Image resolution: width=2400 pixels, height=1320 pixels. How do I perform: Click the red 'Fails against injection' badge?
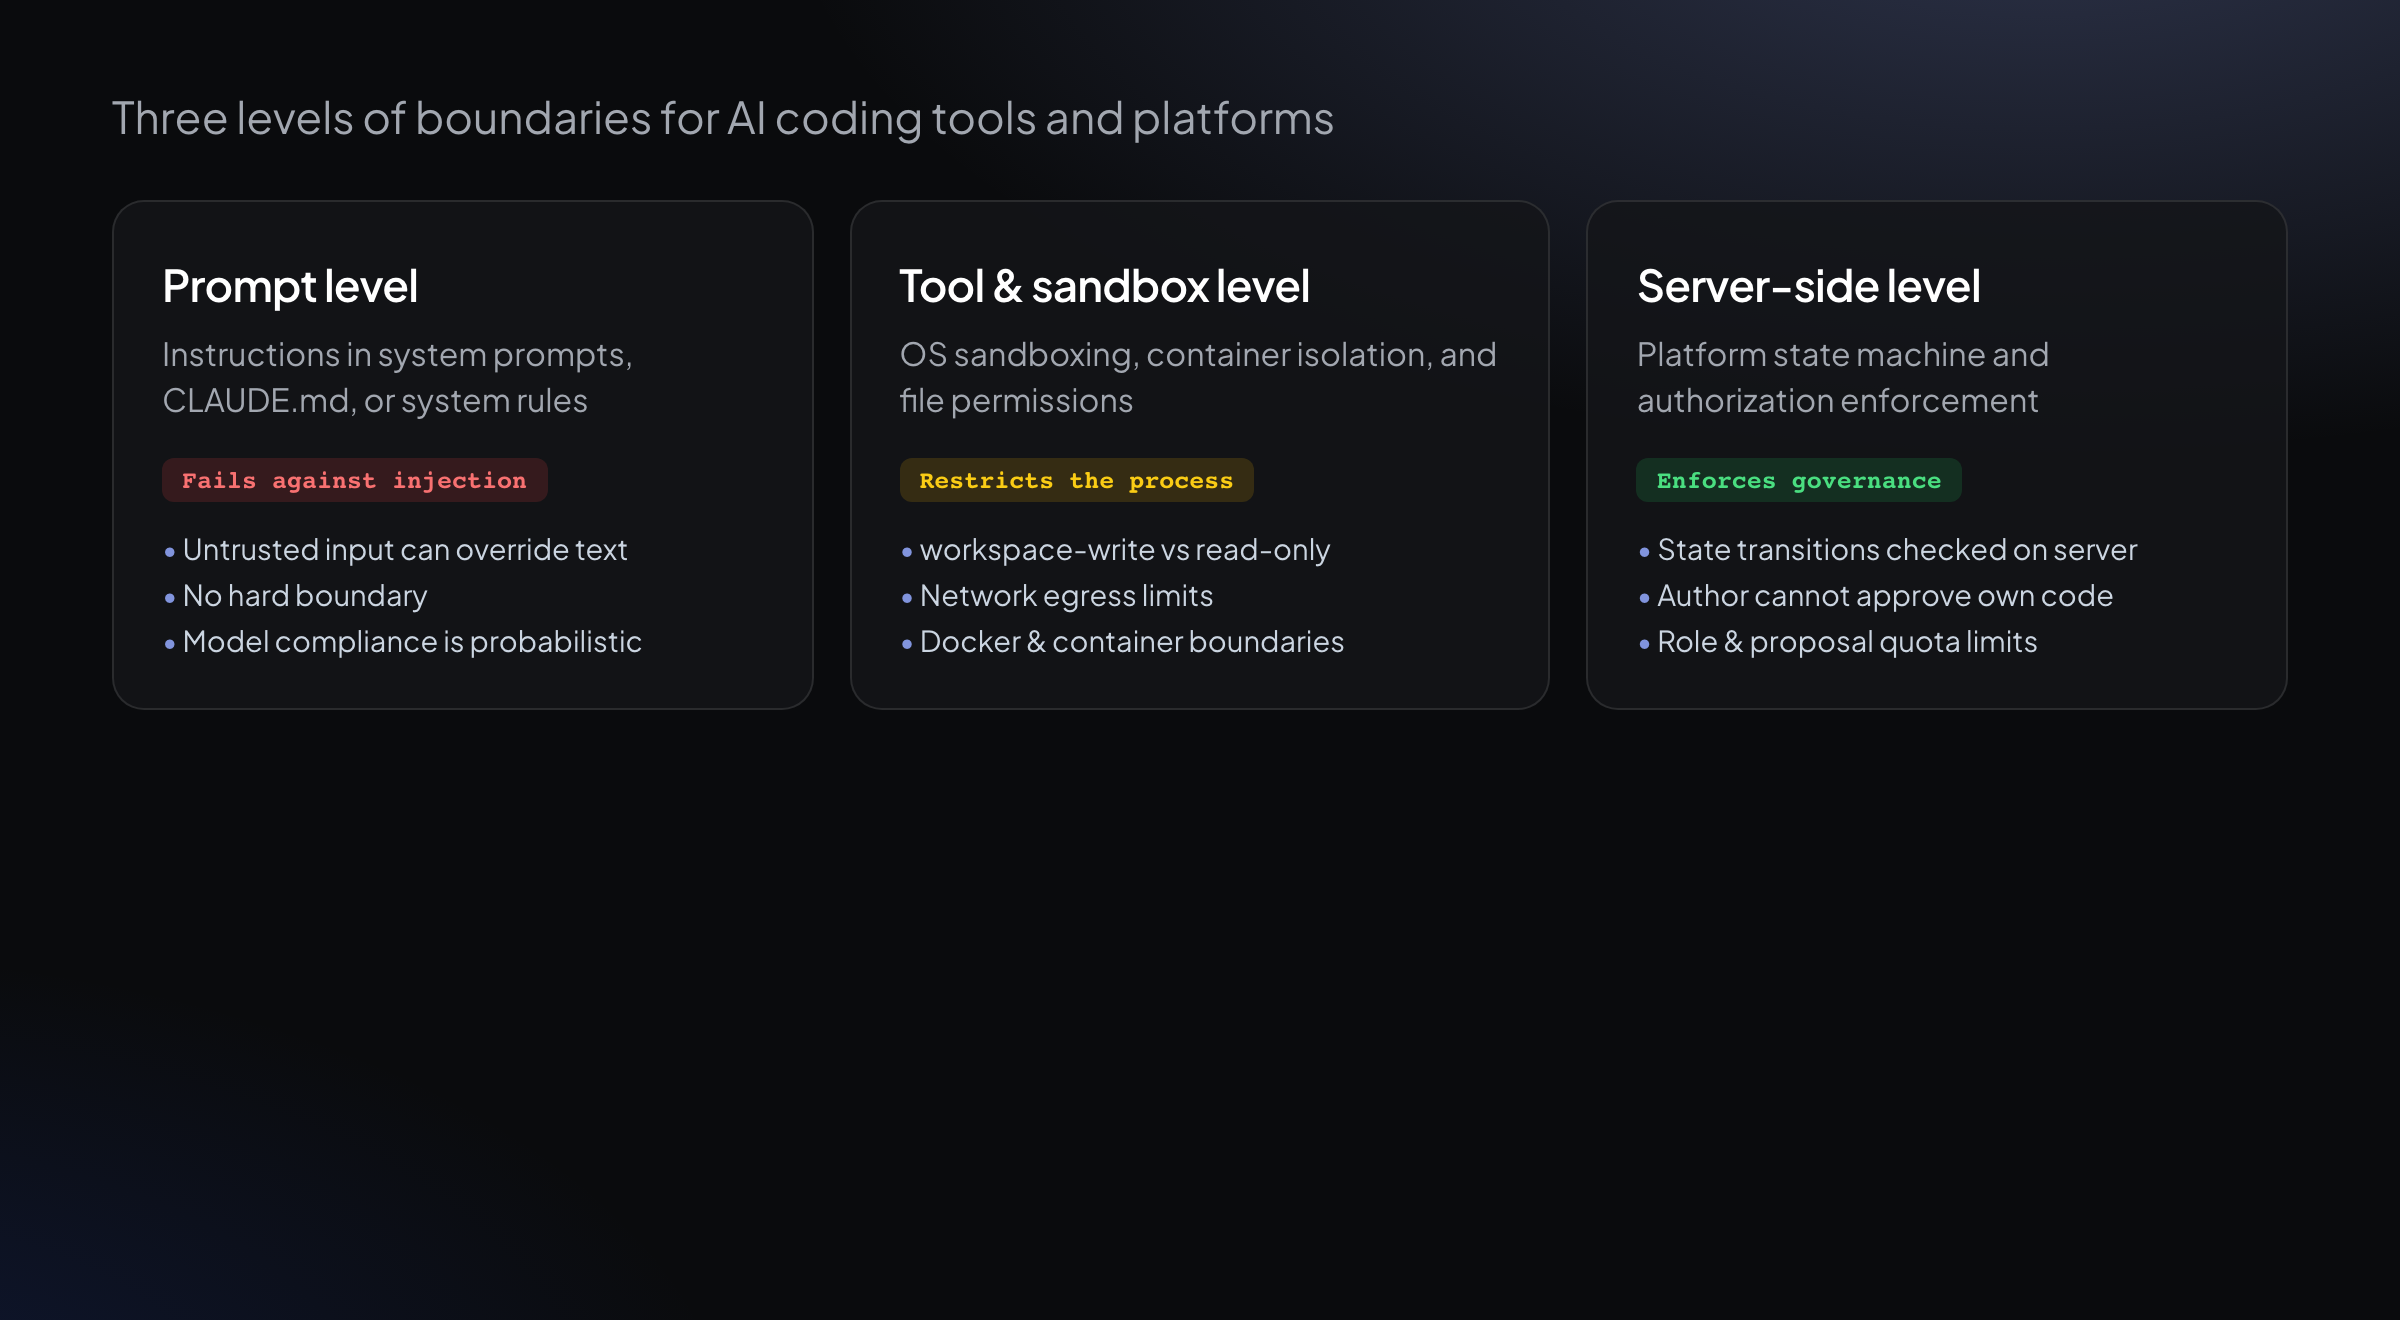pyautogui.click(x=354, y=481)
